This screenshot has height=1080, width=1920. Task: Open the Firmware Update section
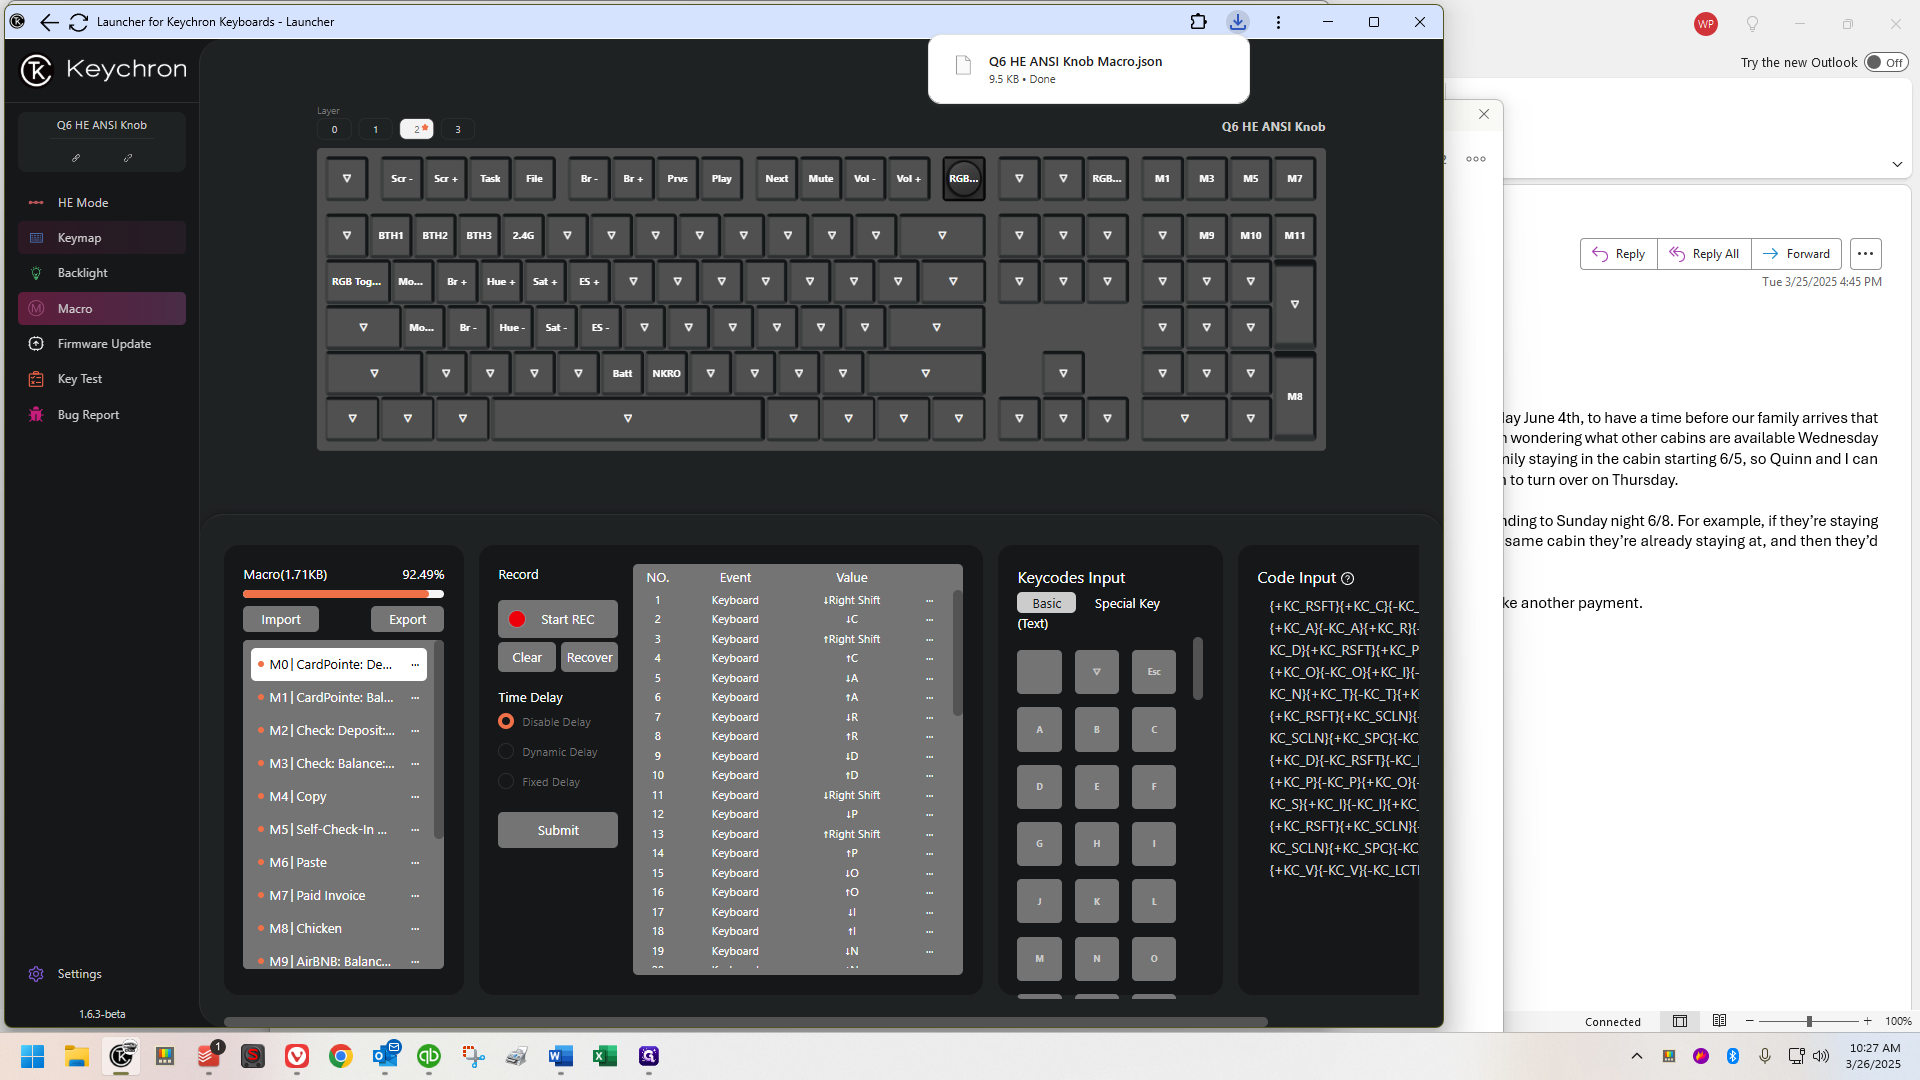pos(101,344)
